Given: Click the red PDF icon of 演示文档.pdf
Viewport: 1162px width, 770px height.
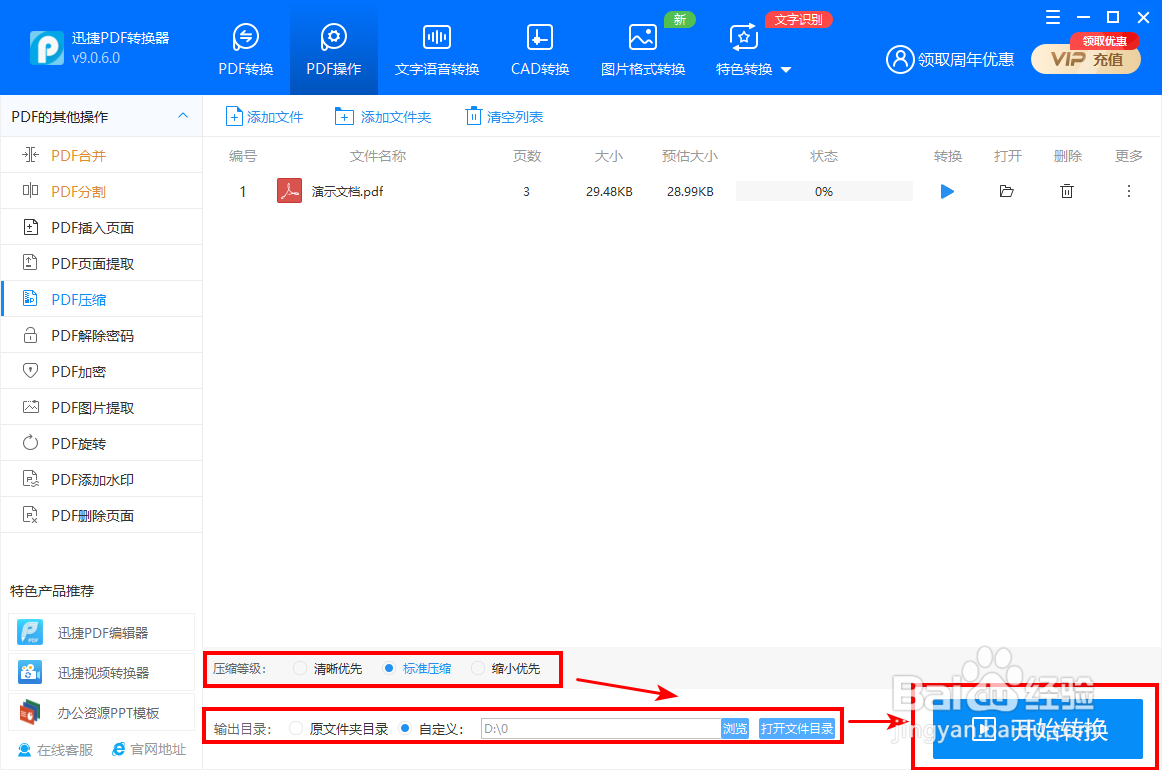Looking at the screenshot, I should click(x=289, y=190).
